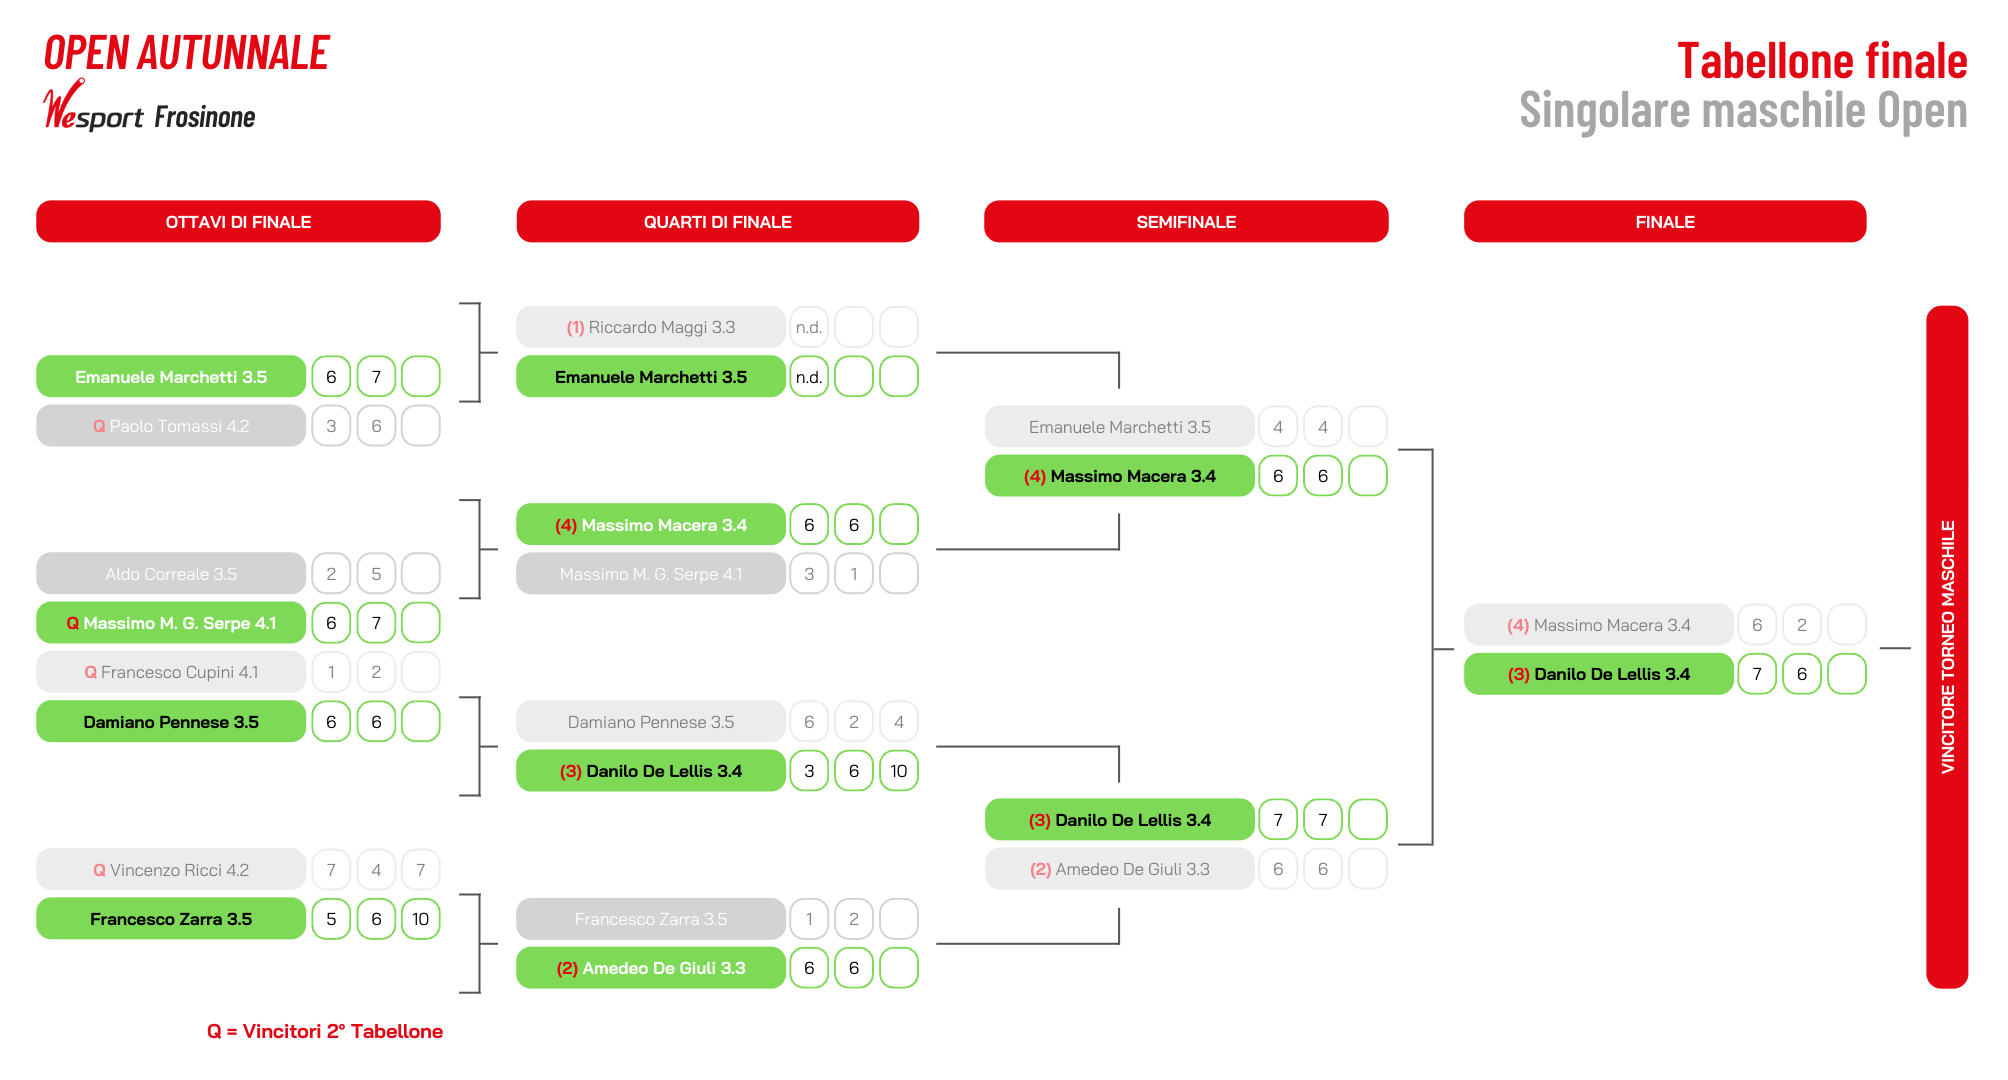Select Q Vincenzo Ricci 4.2 entry

pos(171,870)
